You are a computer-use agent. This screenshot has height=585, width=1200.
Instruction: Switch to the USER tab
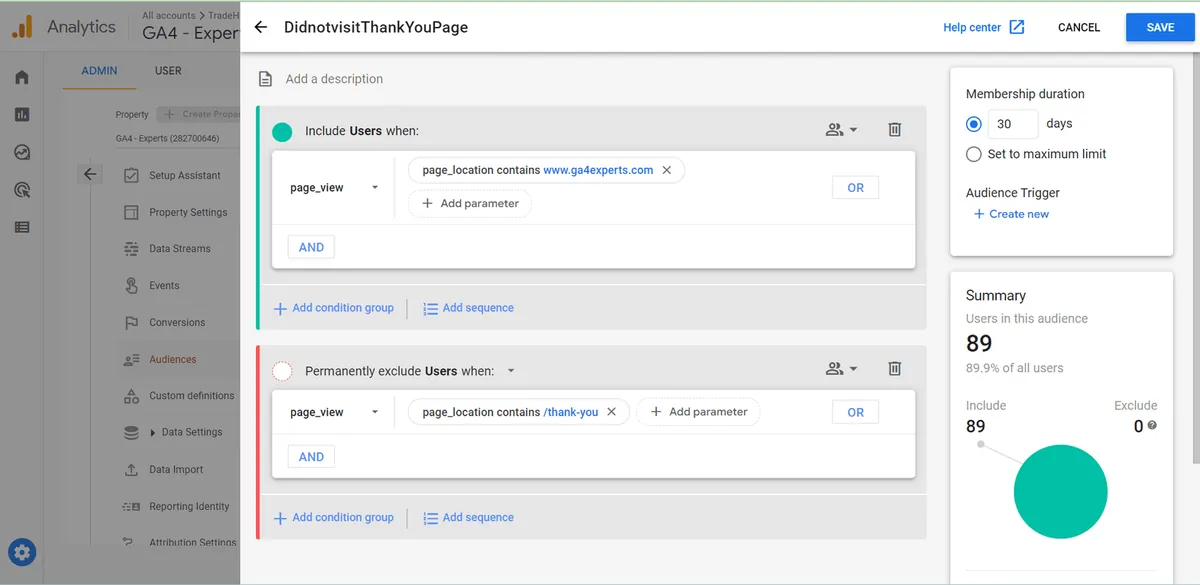[168, 71]
